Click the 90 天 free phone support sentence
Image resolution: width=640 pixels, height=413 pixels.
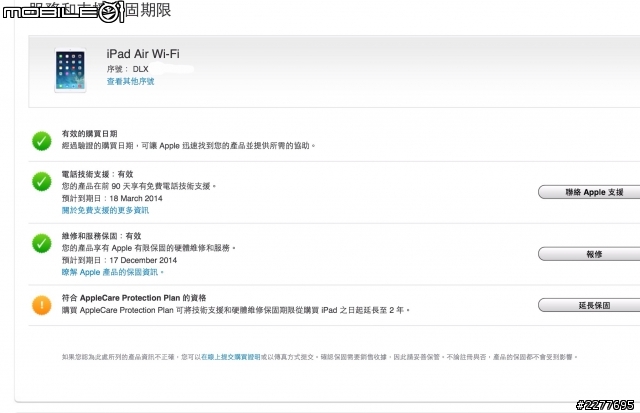pyautogui.click(x=139, y=186)
